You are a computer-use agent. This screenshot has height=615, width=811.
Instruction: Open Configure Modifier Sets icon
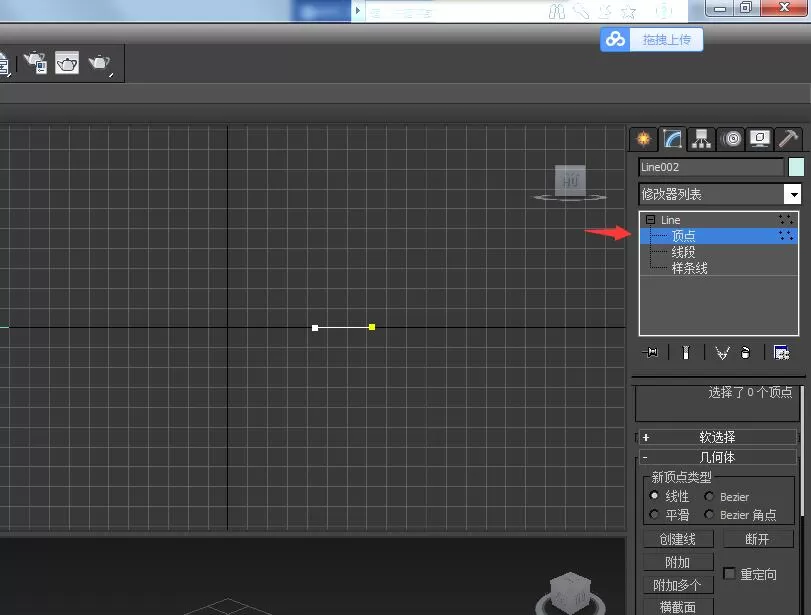[781, 353]
